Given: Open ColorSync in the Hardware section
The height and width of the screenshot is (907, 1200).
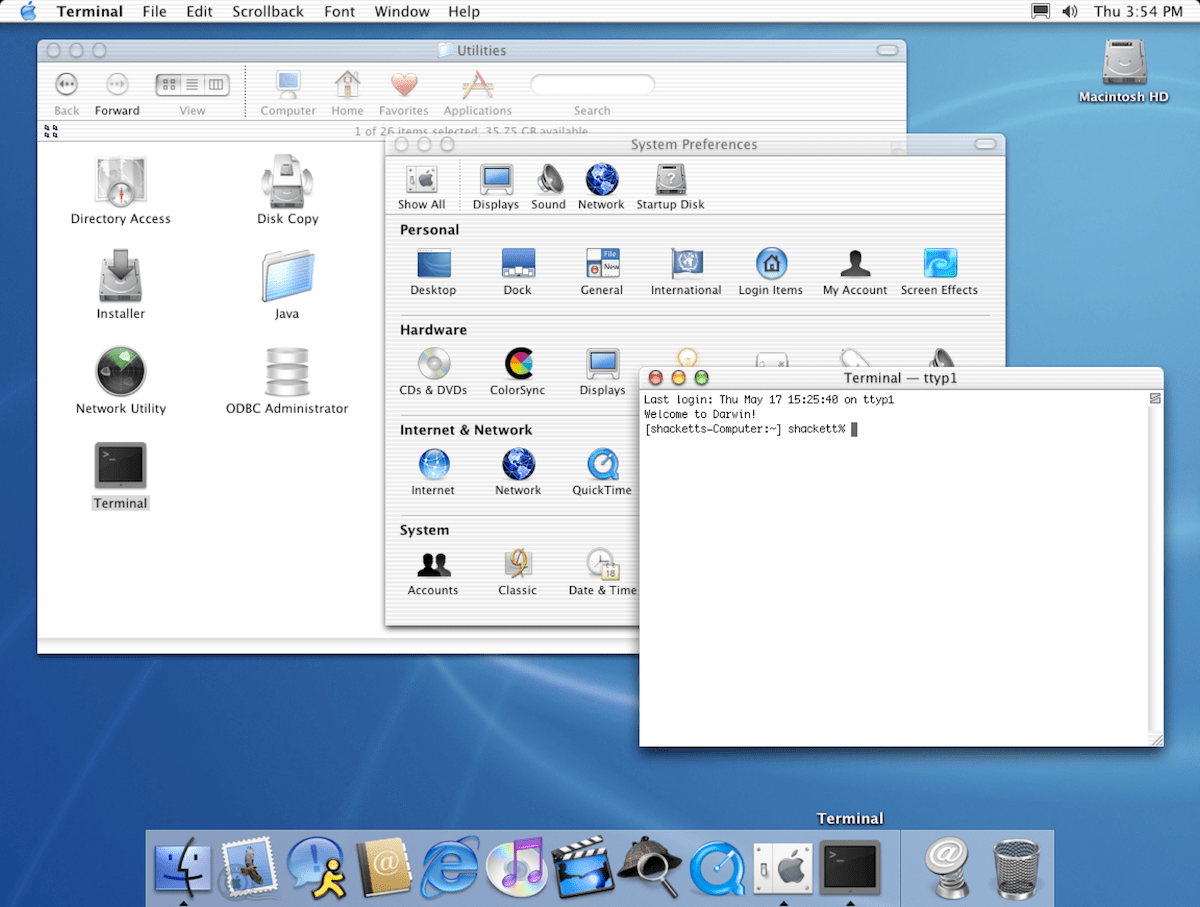Looking at the screenshot, I should pyautogui.click(x=518, y=365).
